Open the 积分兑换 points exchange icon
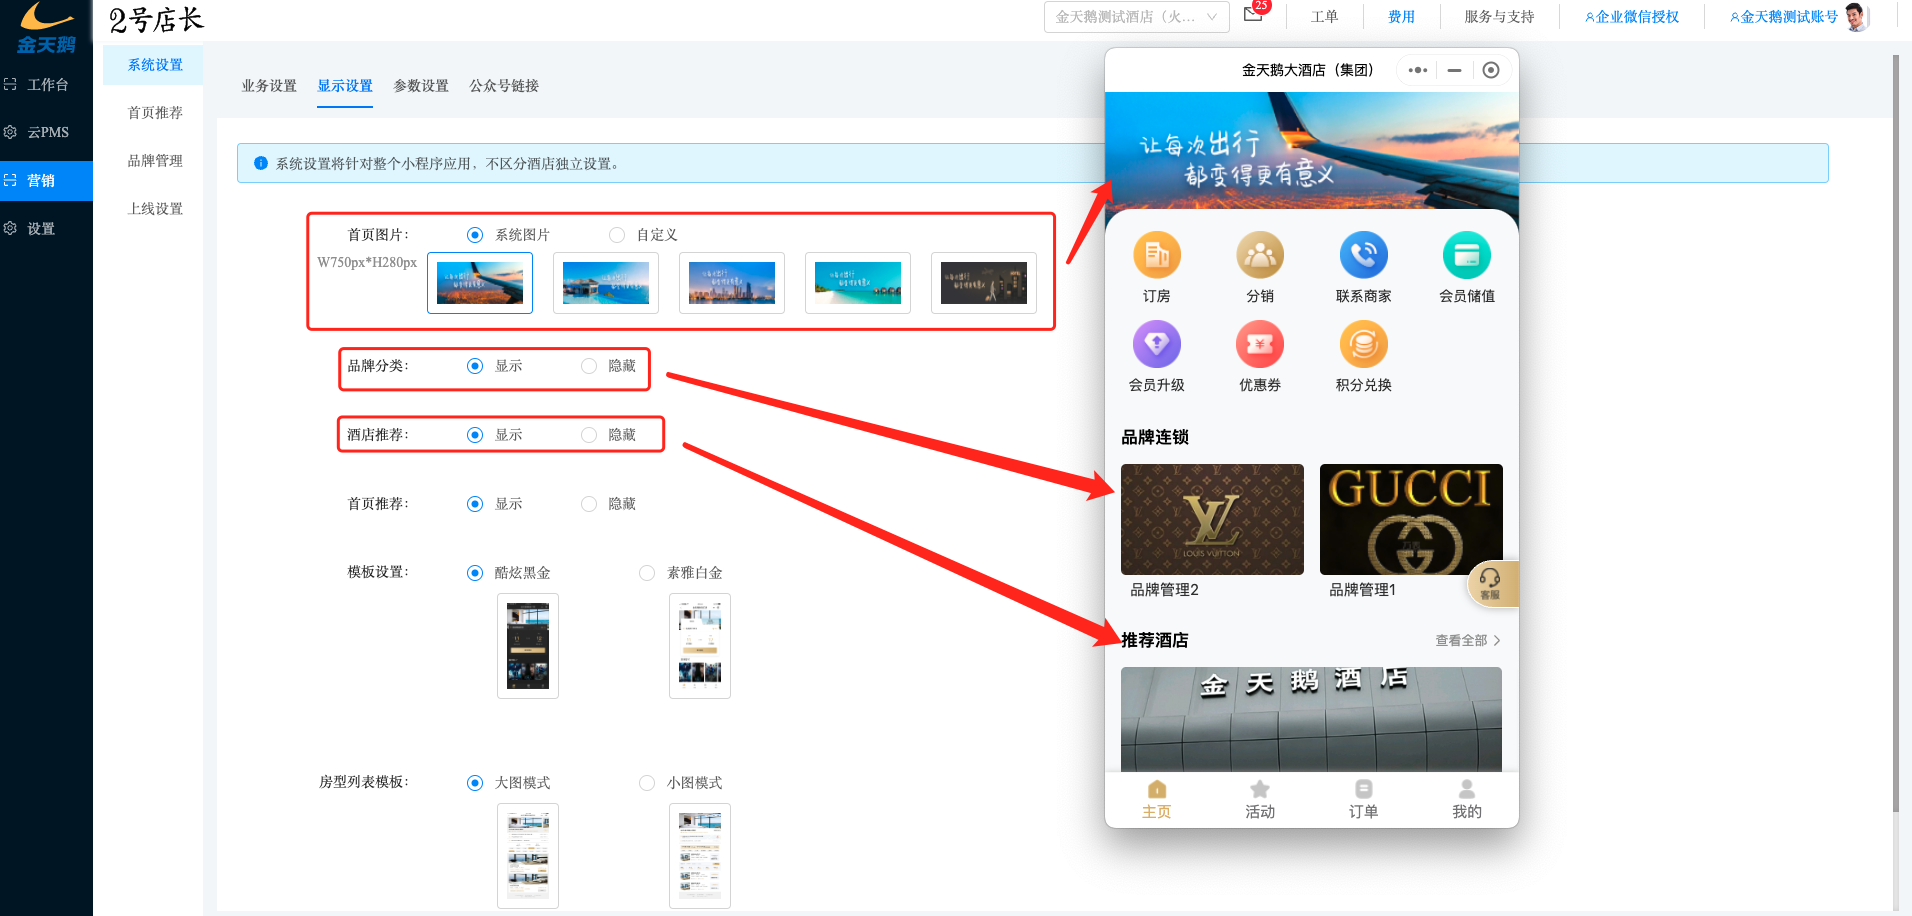 [1364, 345]
